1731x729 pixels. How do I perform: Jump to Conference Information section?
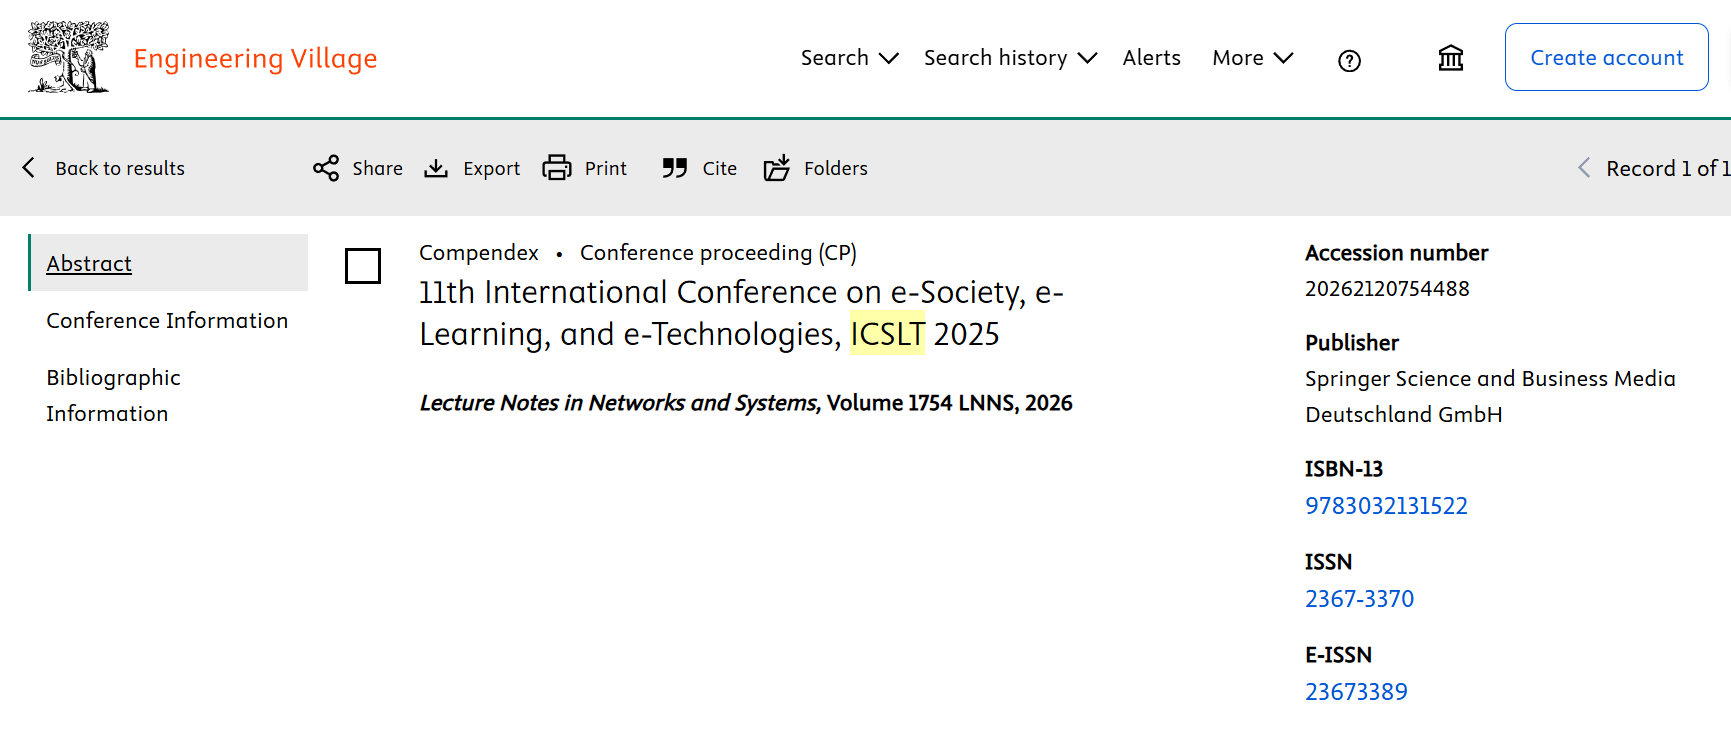[x=167, y=320]
